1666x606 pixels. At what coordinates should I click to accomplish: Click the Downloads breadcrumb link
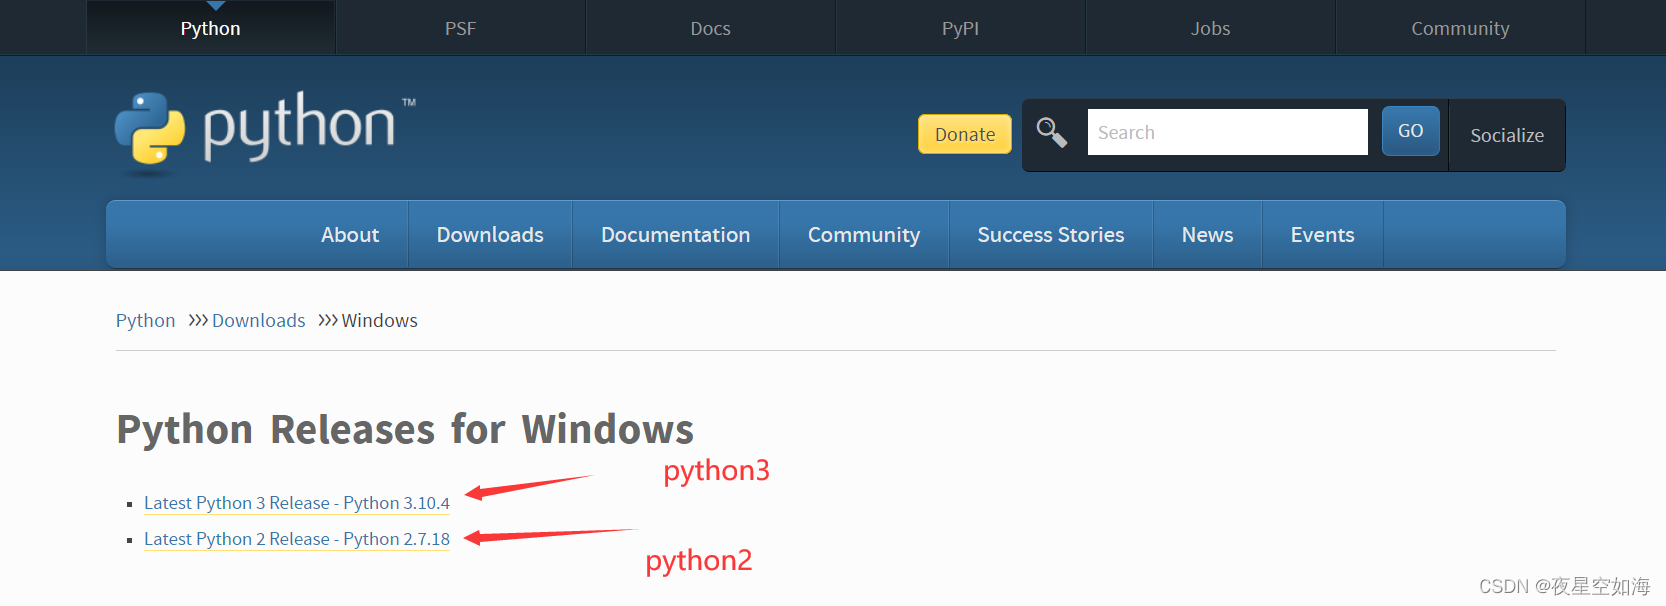pyautogui.click(x=258, y=320)
